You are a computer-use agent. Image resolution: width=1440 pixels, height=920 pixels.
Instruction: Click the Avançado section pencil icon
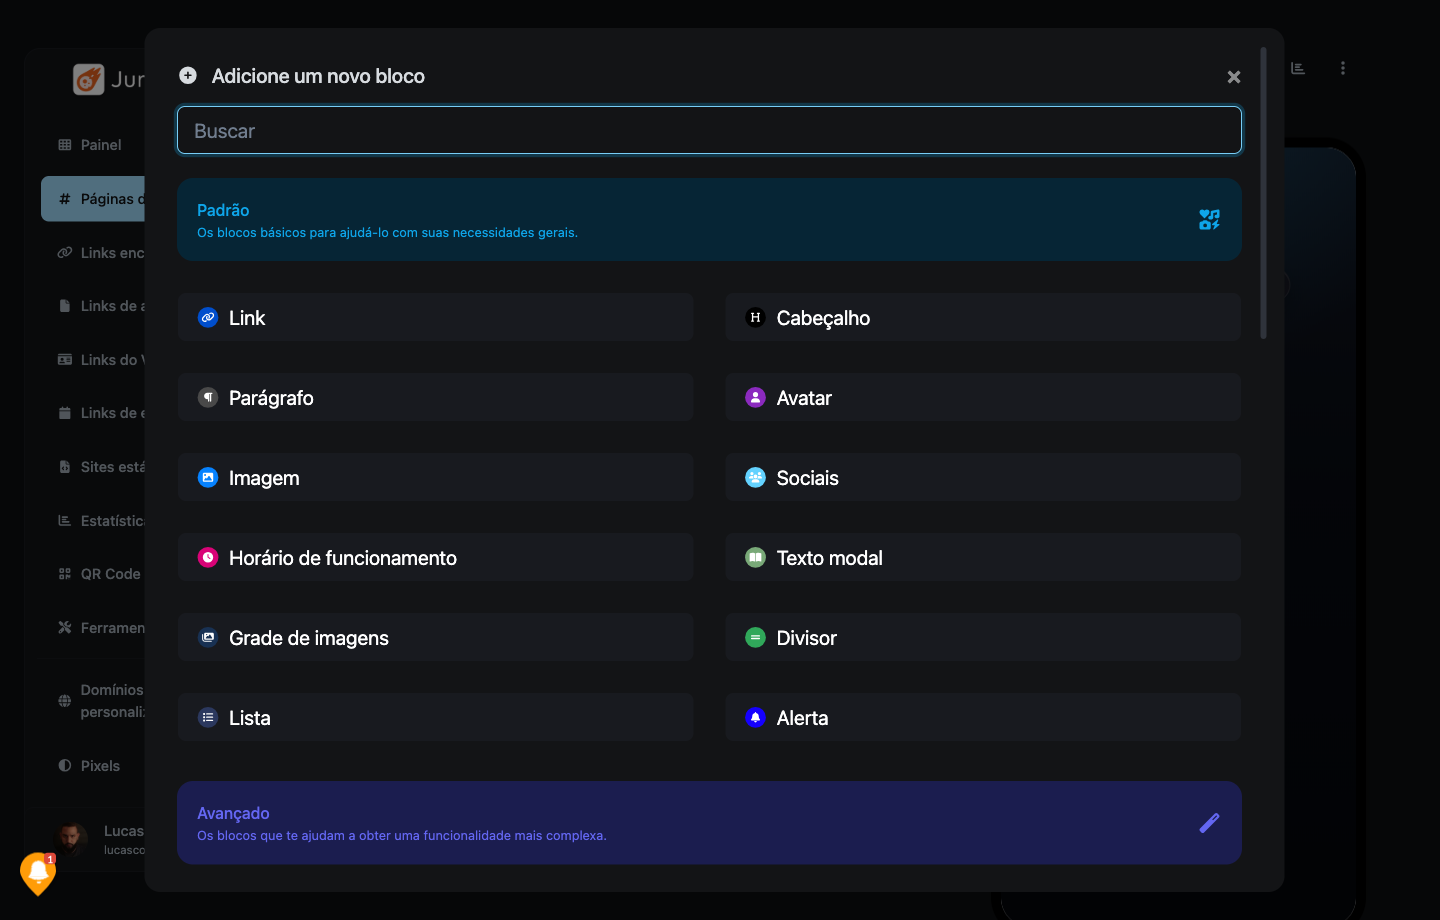tap(1209, 823)
